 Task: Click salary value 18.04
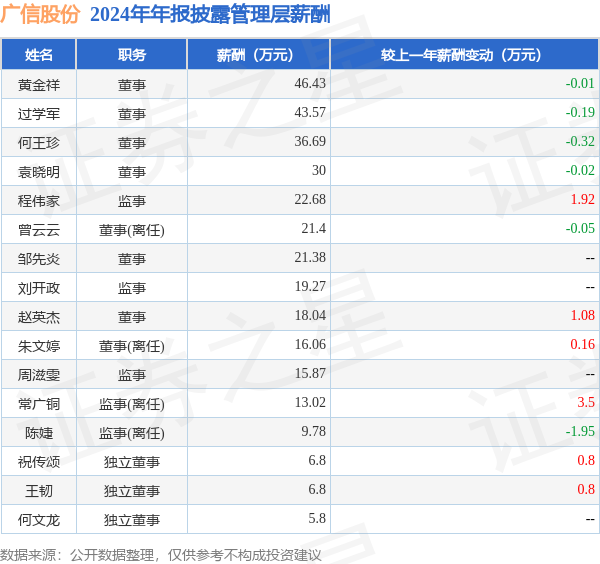coord(310,316)
